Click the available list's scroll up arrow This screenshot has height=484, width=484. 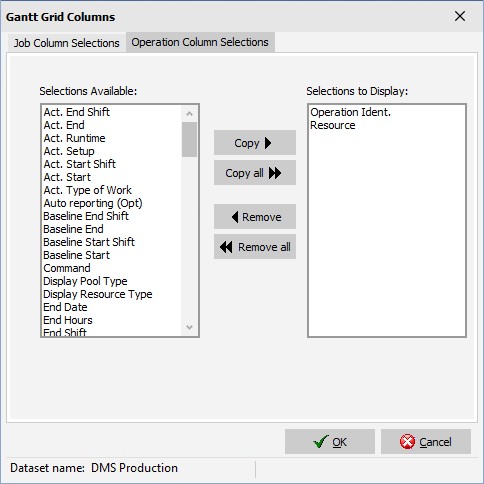pos(189,114)
